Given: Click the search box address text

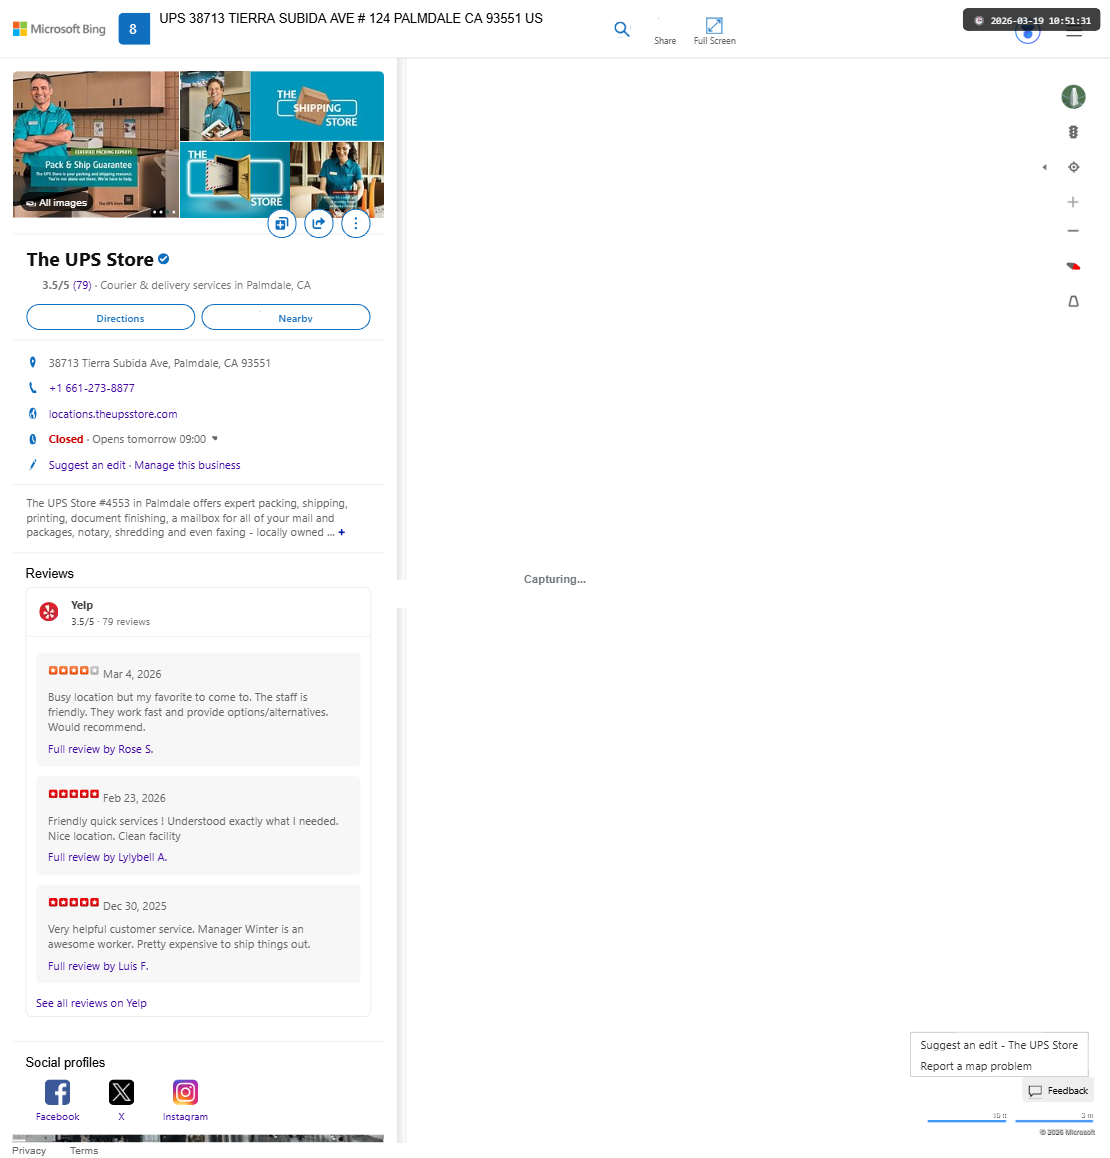Looking at the screenshot, I should (351, 18).
